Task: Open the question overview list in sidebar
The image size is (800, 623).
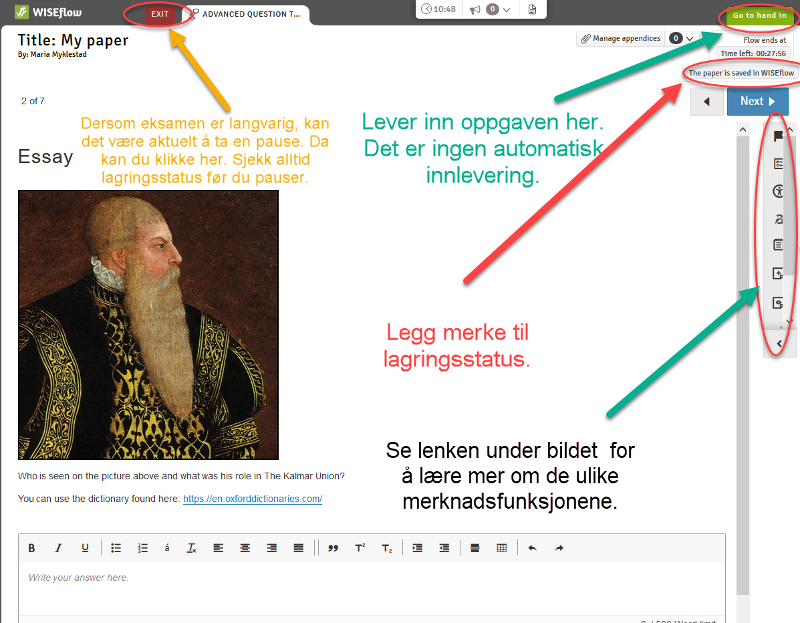Action: 778,164
